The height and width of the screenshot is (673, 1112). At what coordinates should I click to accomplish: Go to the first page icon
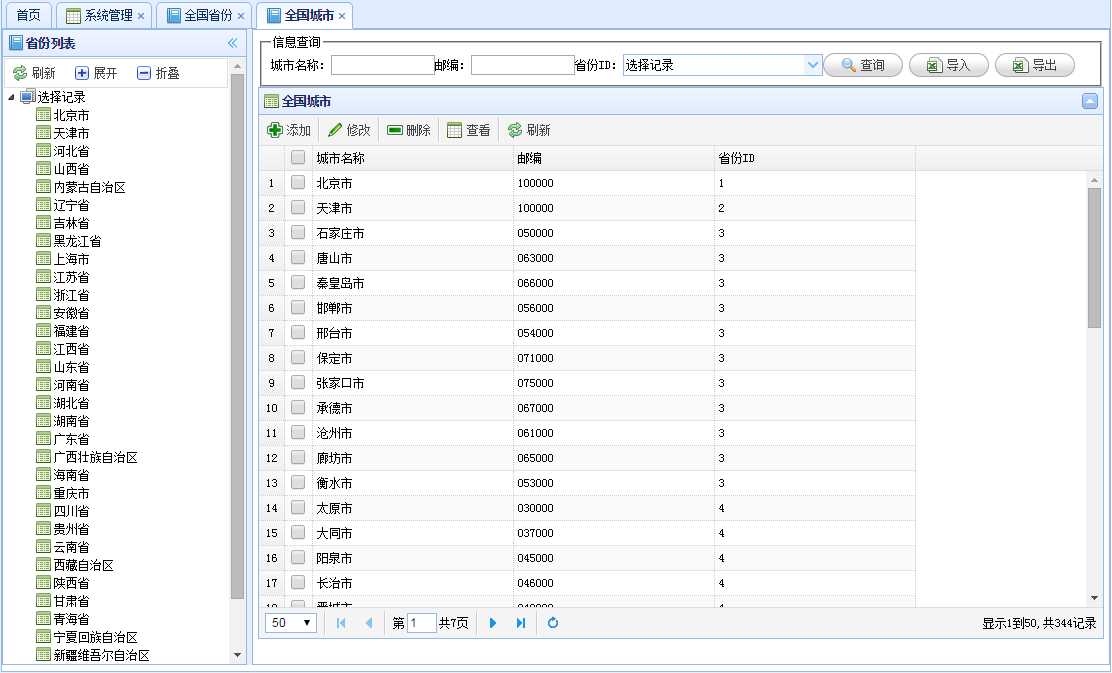tap(341, 623)
